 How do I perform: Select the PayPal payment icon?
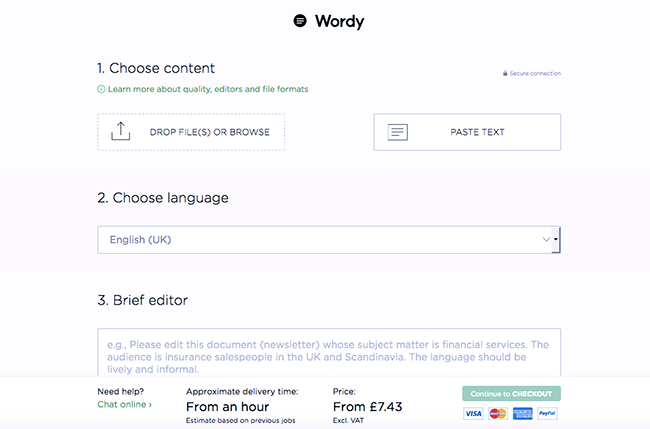(x=547, y=413)
